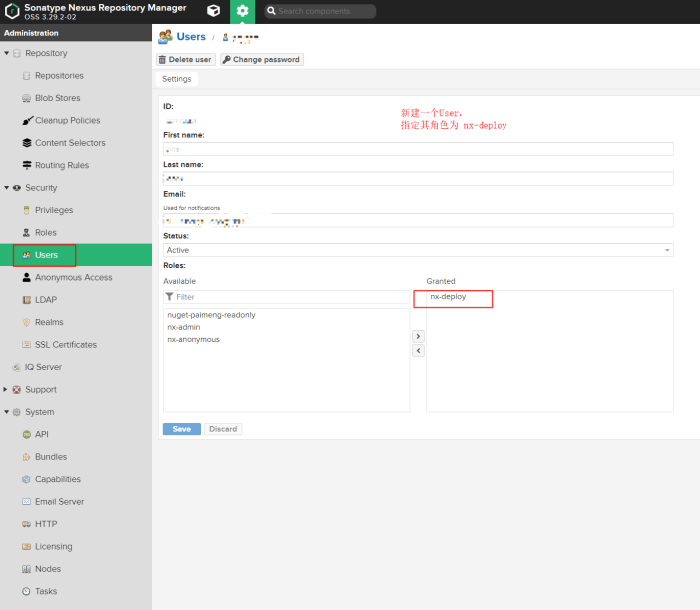Click the Email input field
The width and height of the screenshot is (700, 610).
pyautogui.click(x=418, y=221)
